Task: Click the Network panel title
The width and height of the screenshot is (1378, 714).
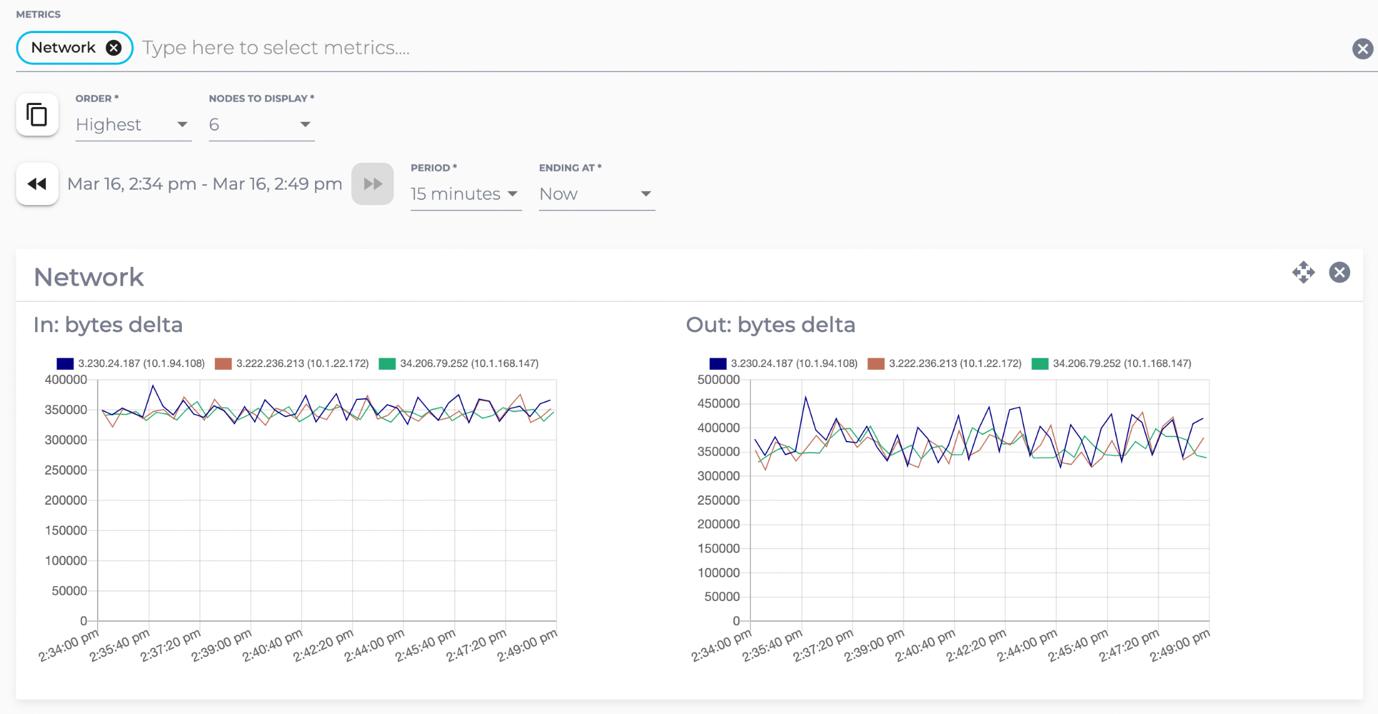Action: (89, 277)
